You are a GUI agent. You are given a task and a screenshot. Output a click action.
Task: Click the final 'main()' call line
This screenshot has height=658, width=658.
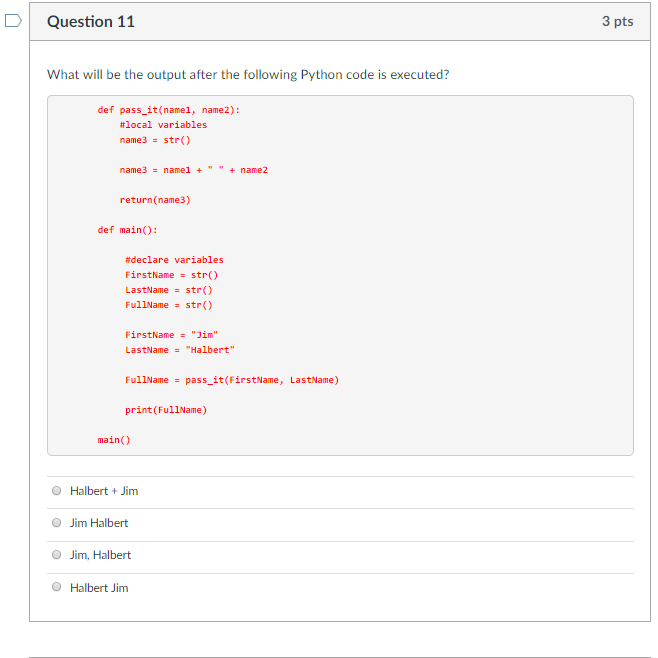click(x=114, y=440)
